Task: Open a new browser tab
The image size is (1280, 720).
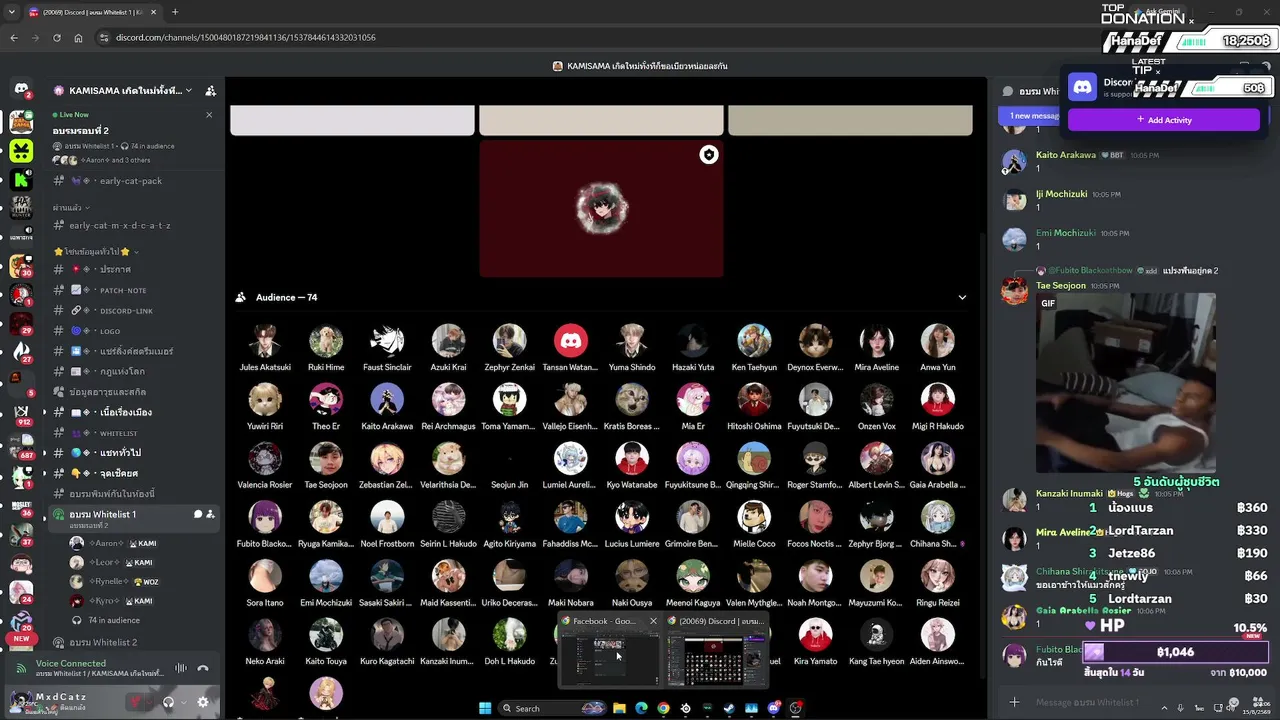Action: [x=175, y=12]
